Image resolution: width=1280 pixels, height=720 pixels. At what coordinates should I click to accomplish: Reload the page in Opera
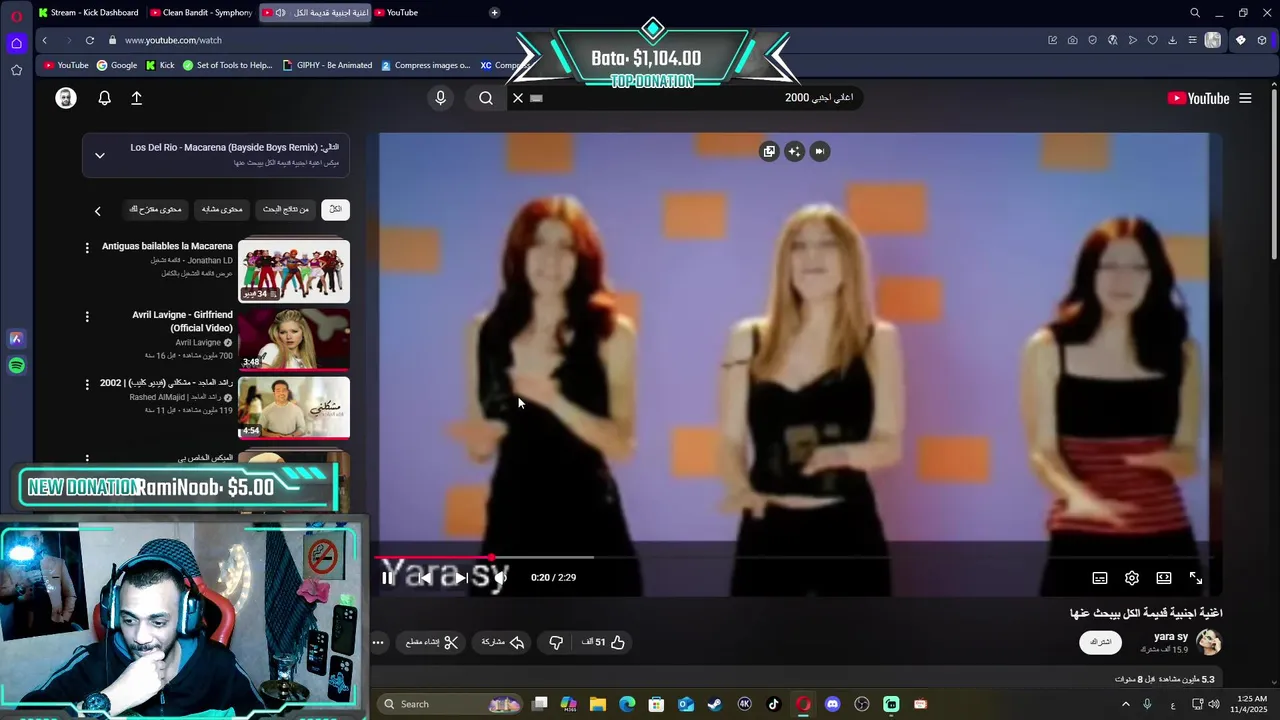(90, 40)
